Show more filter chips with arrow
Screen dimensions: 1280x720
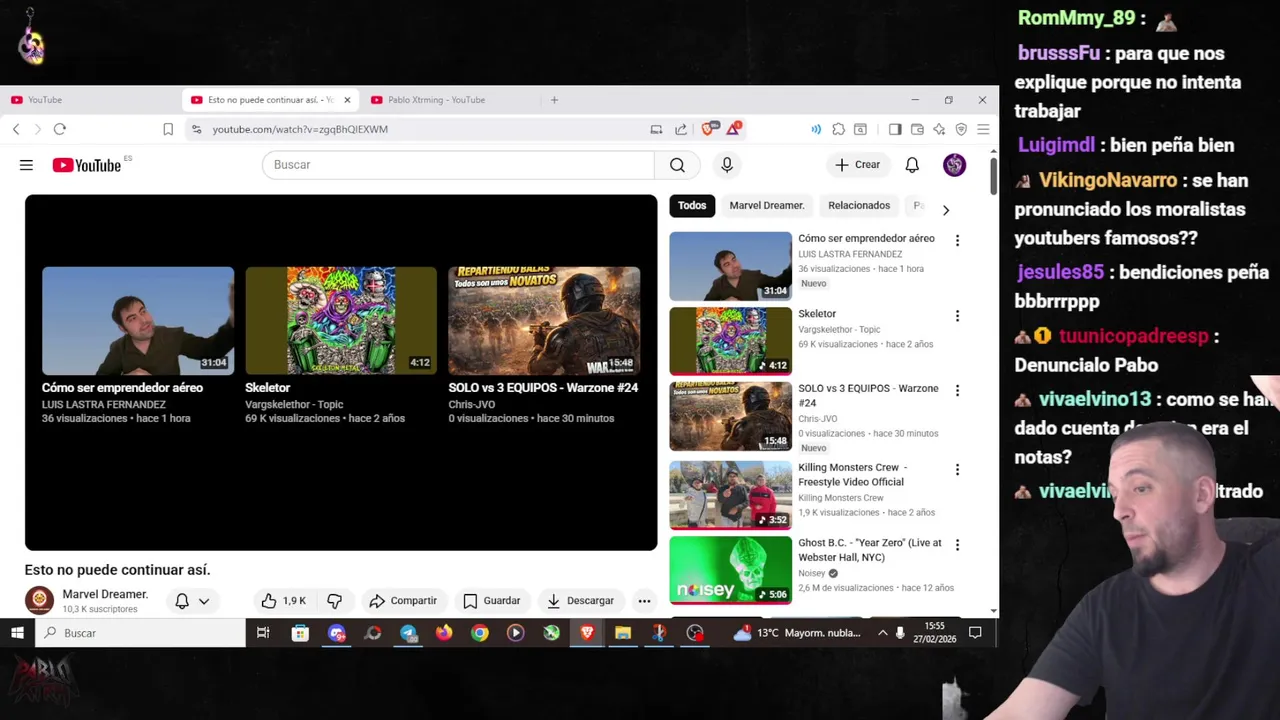(946, 209)
